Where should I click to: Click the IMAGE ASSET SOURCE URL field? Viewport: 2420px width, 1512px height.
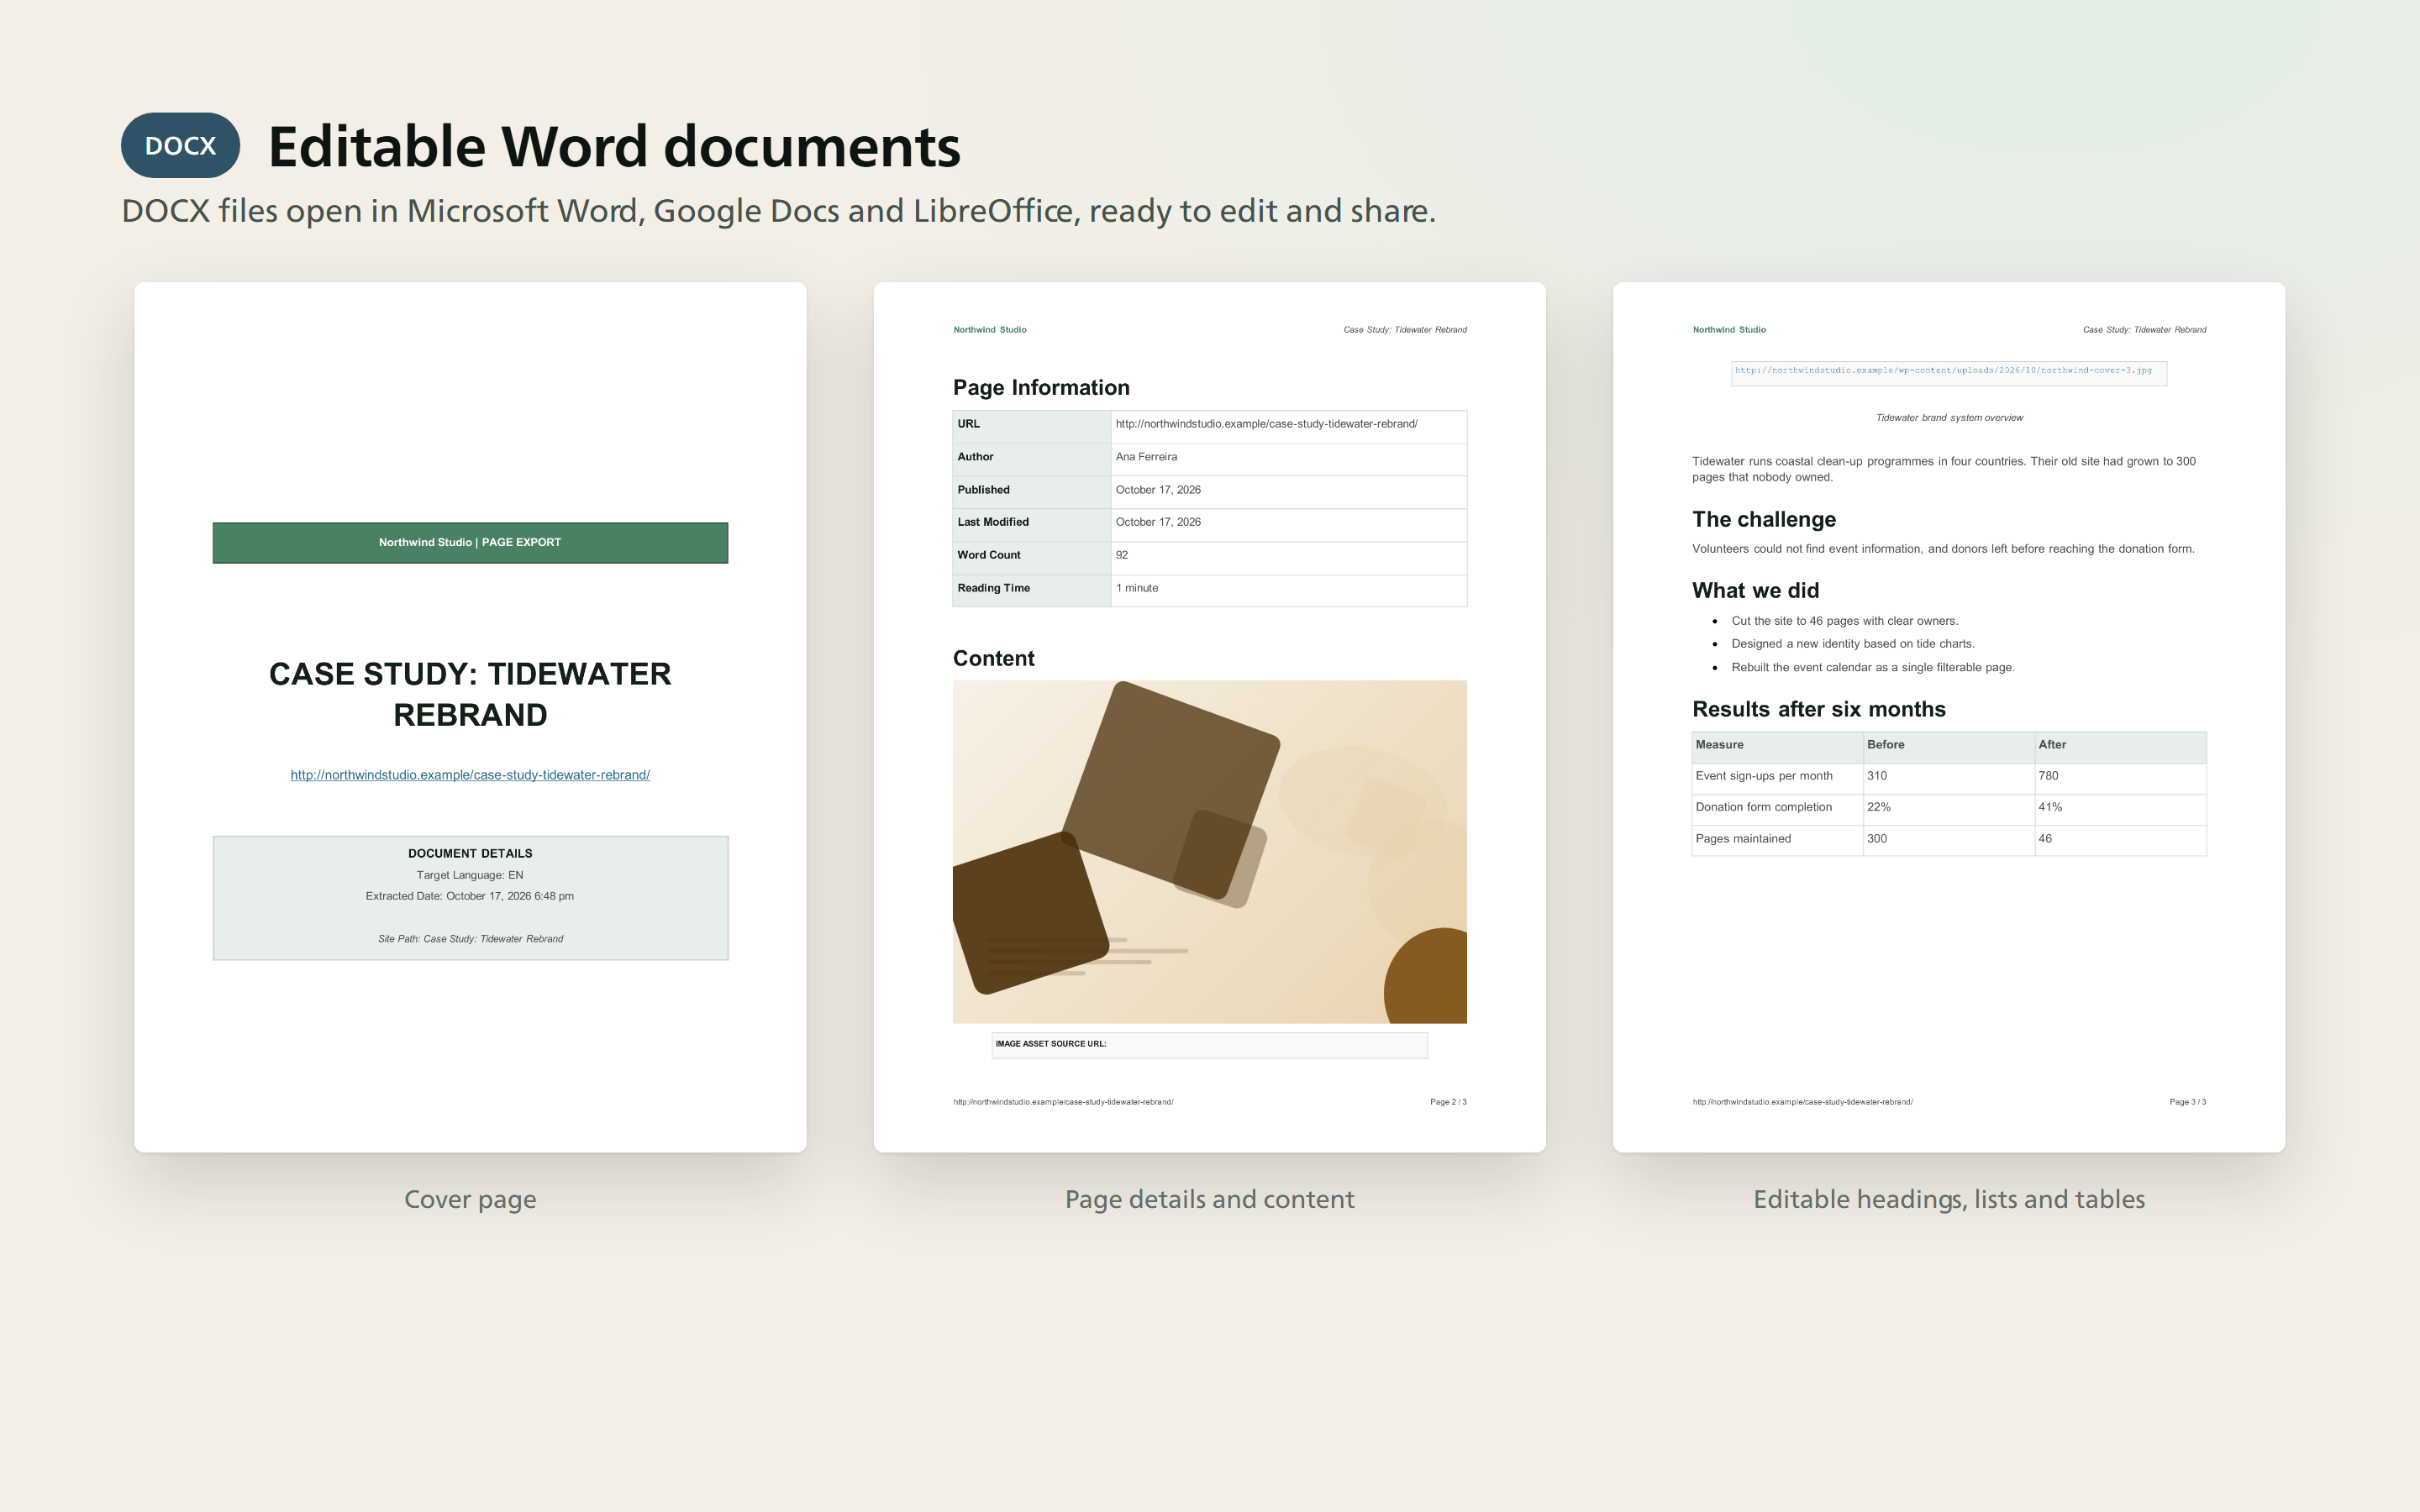tap(1210, 1045)
